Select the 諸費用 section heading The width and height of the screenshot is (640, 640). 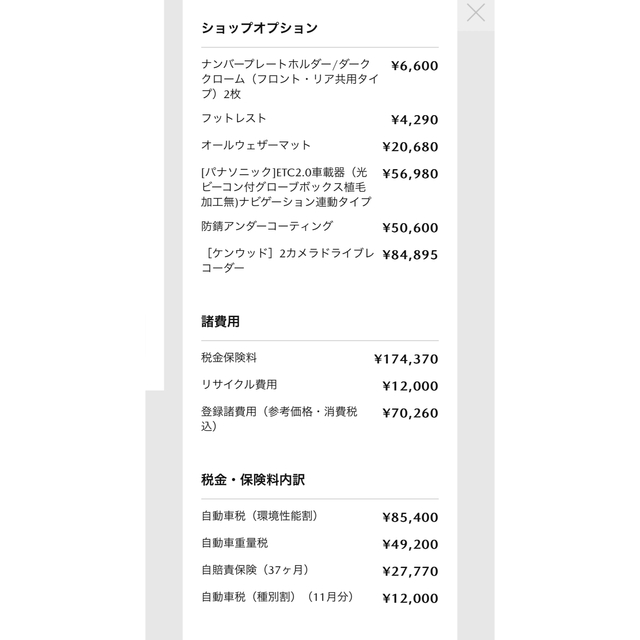pyautogui.click(x=220, y=322)
